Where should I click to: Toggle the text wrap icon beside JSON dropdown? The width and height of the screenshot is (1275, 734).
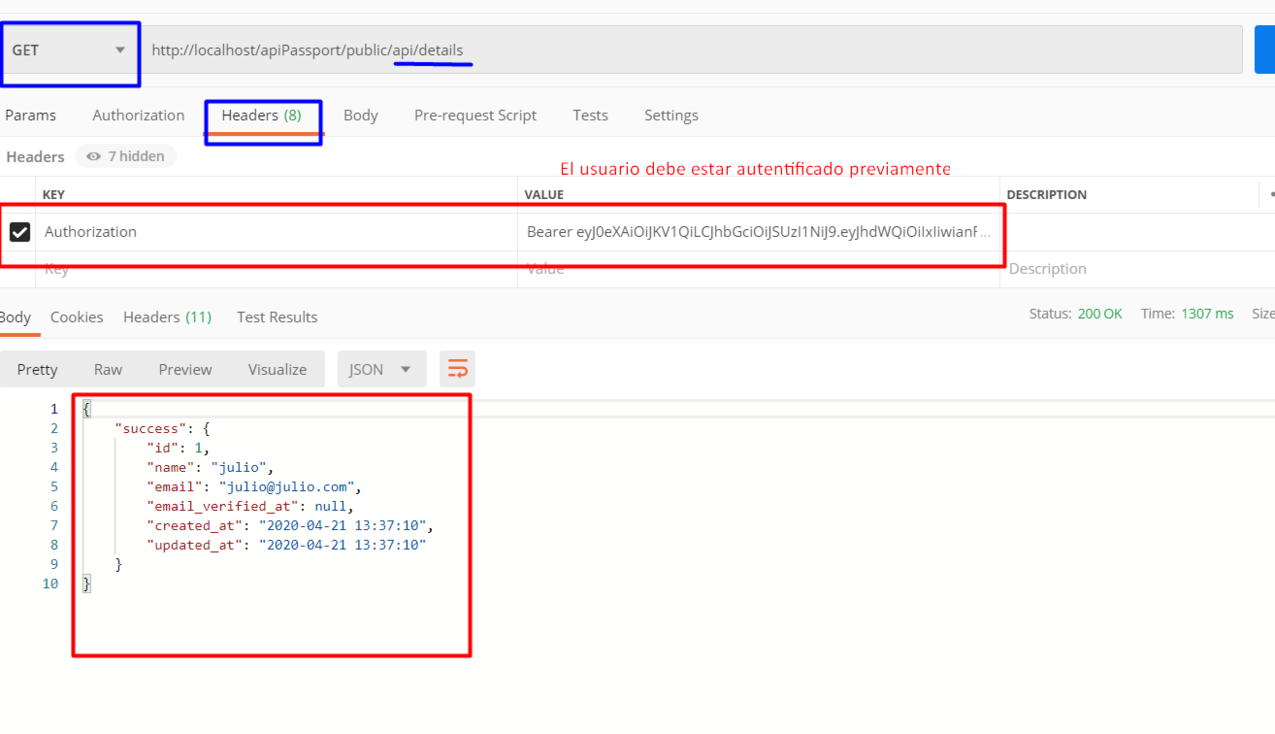tap(457, 369)
